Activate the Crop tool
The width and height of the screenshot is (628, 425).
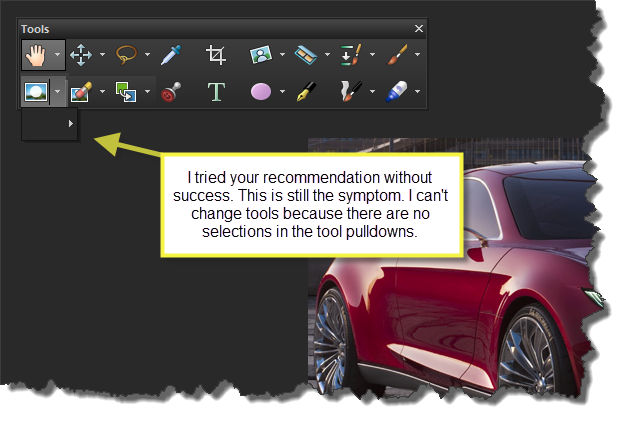pos(215,54)
